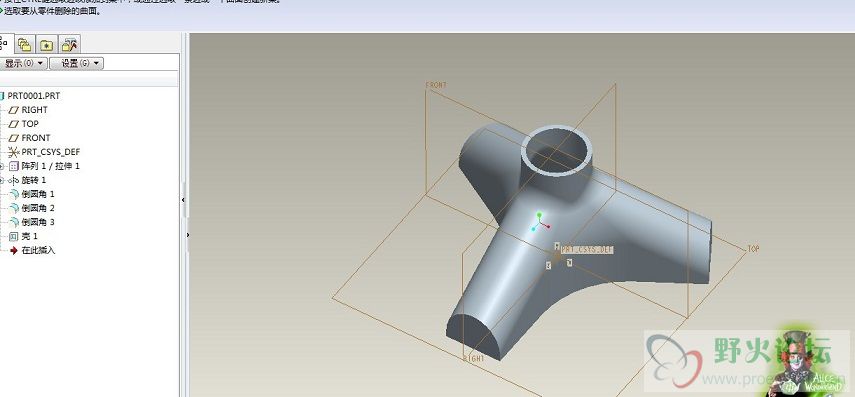Screen dimensions: 855x397
Task: Open the folder browser tab icon
Action: pos(24,45)
